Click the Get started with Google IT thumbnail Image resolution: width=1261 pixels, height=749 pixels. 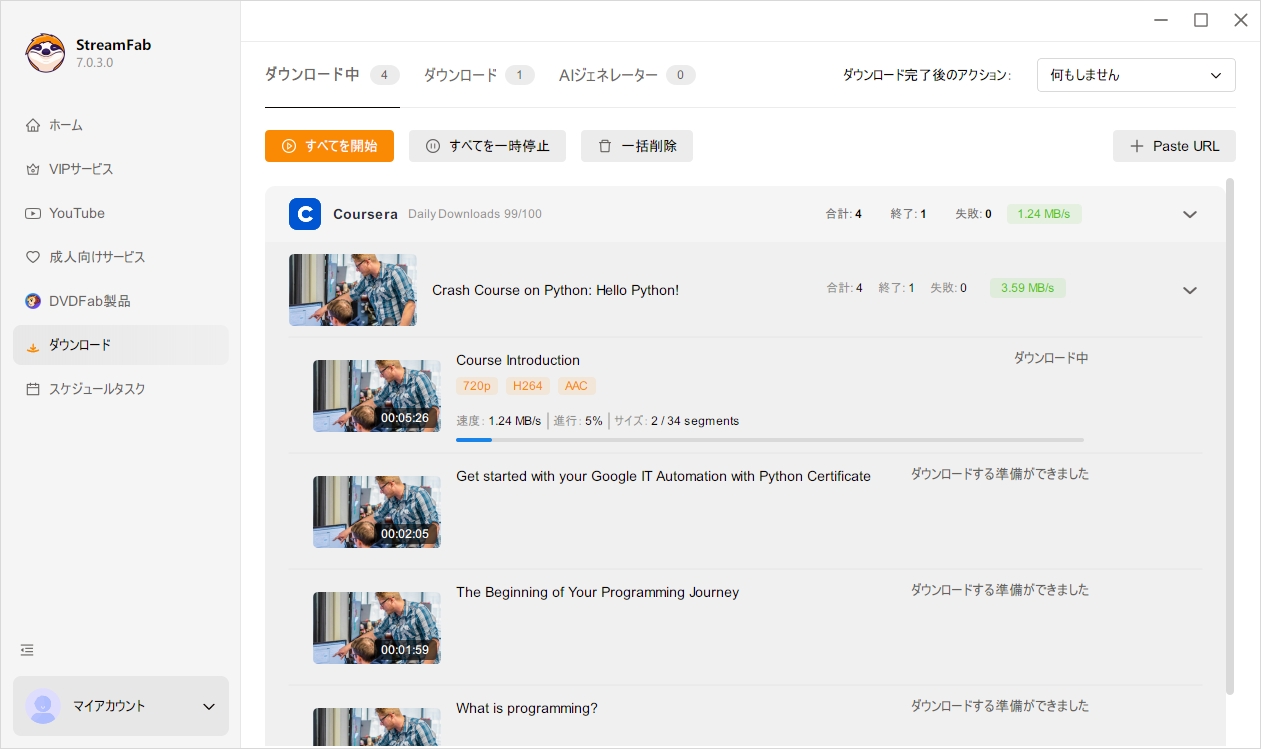tap(377, 512)
